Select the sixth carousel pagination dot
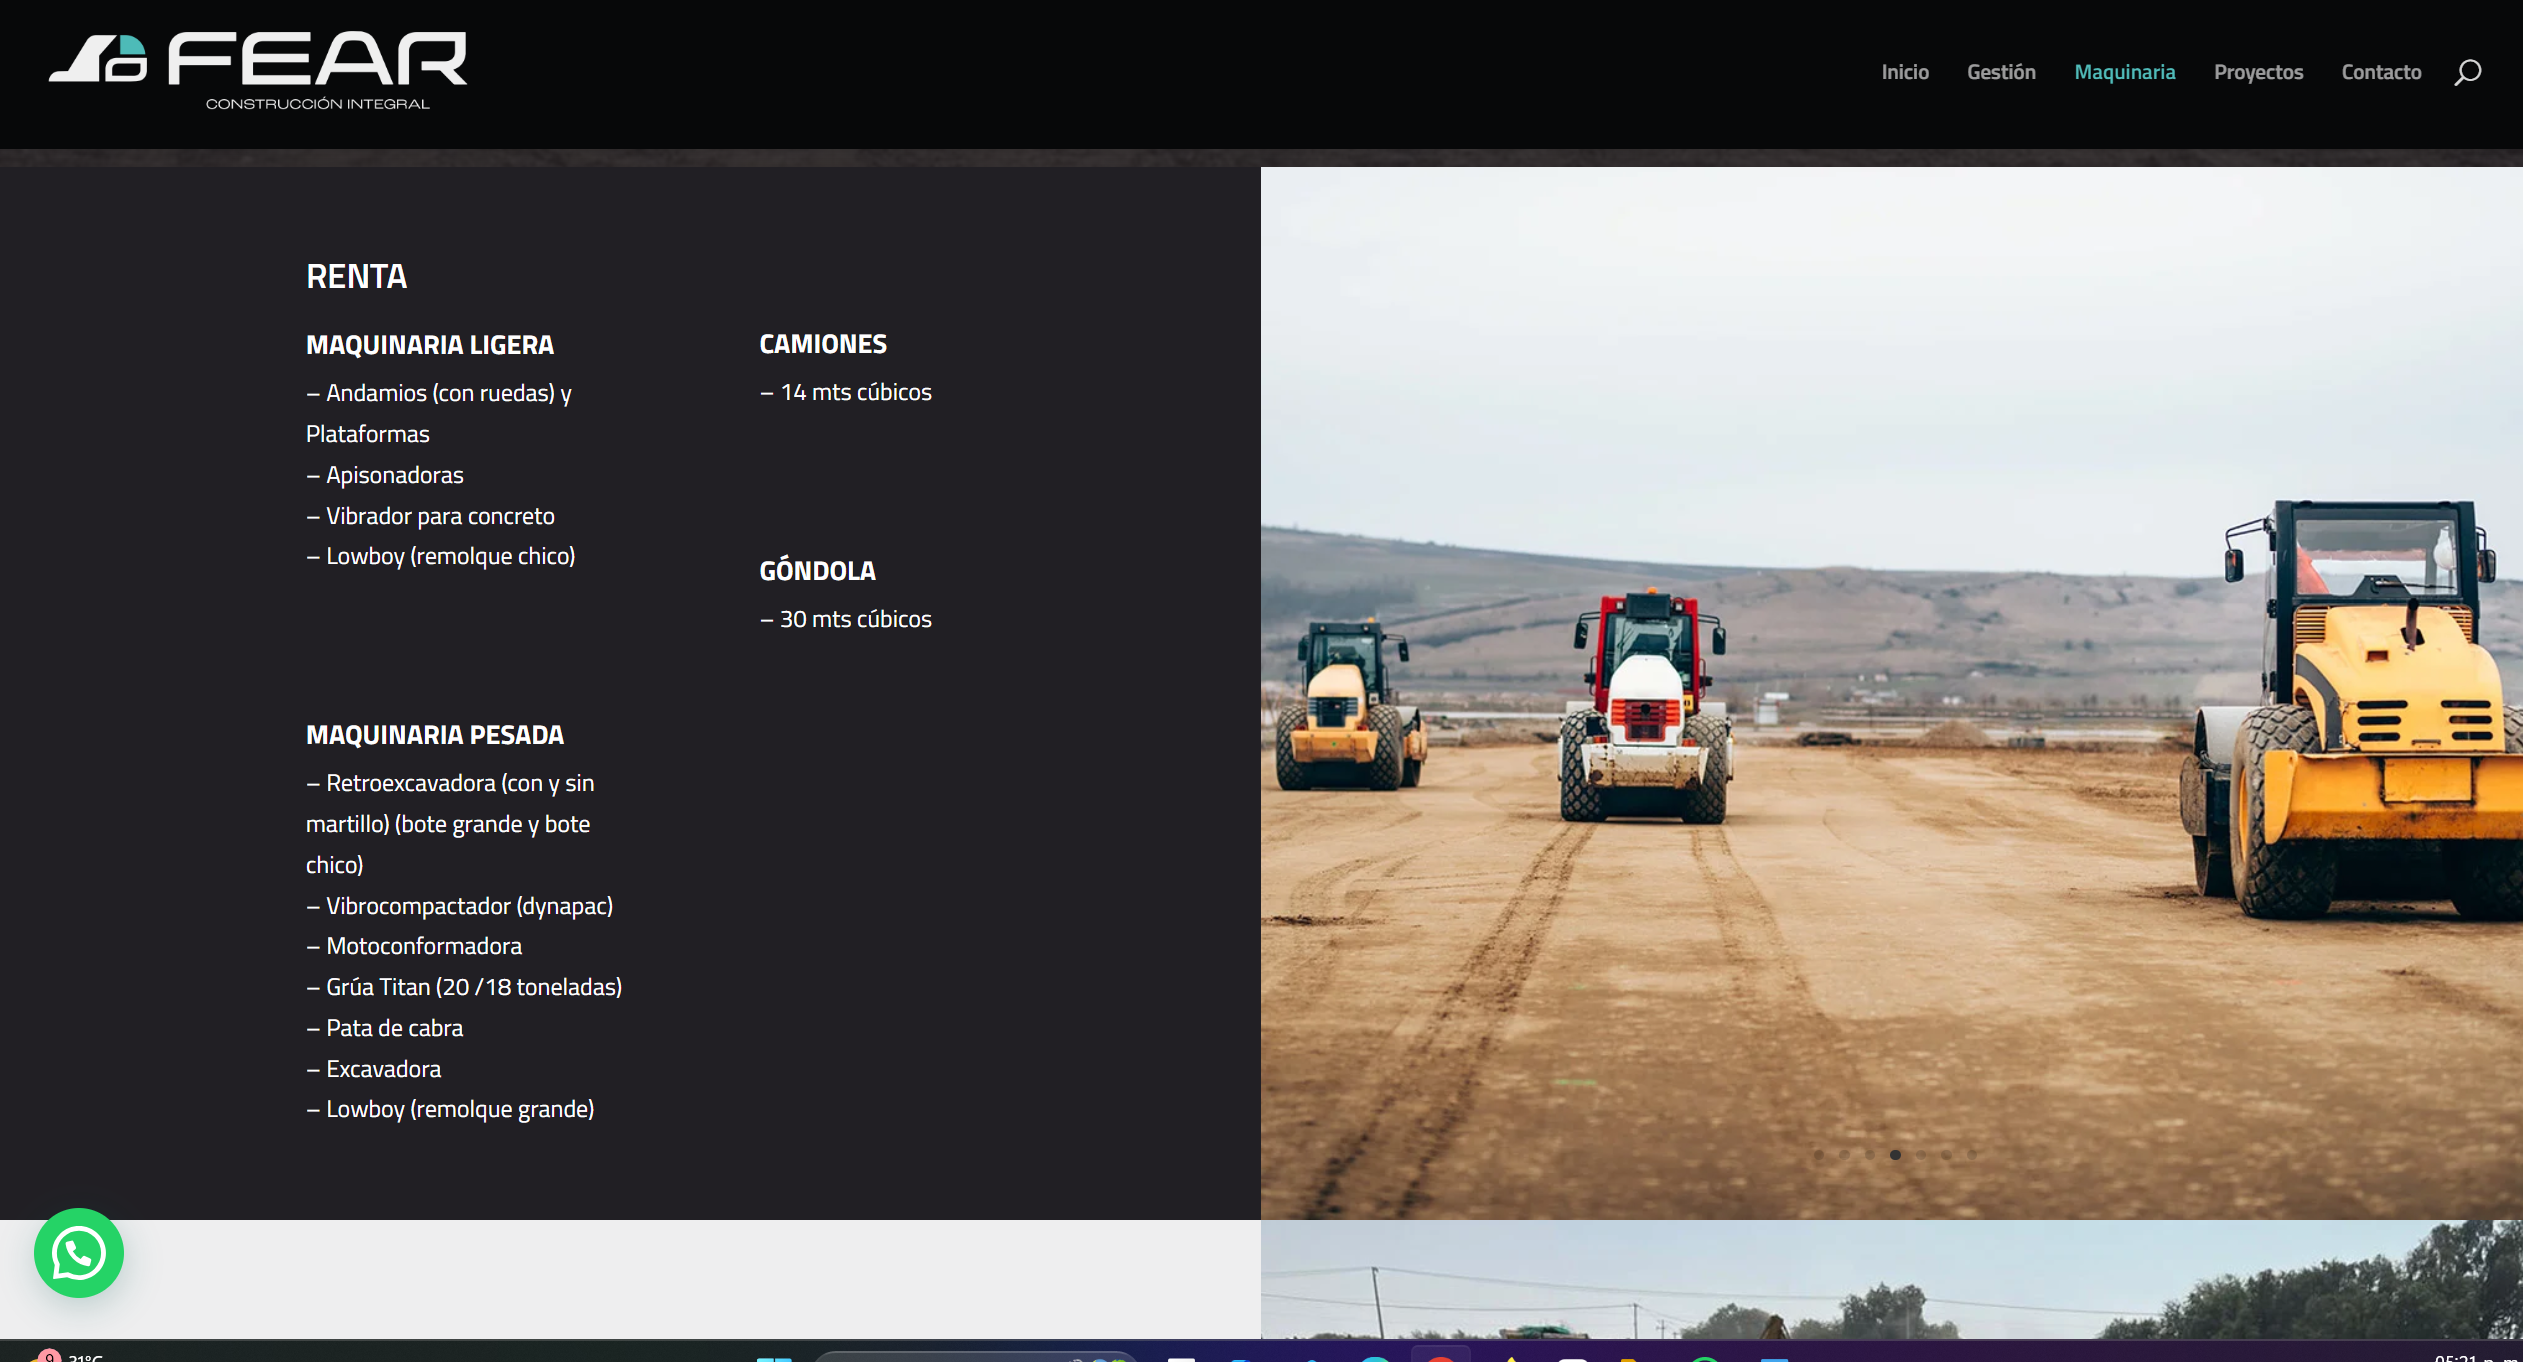The image size is (2523, 1362). coord(1946,1154)
